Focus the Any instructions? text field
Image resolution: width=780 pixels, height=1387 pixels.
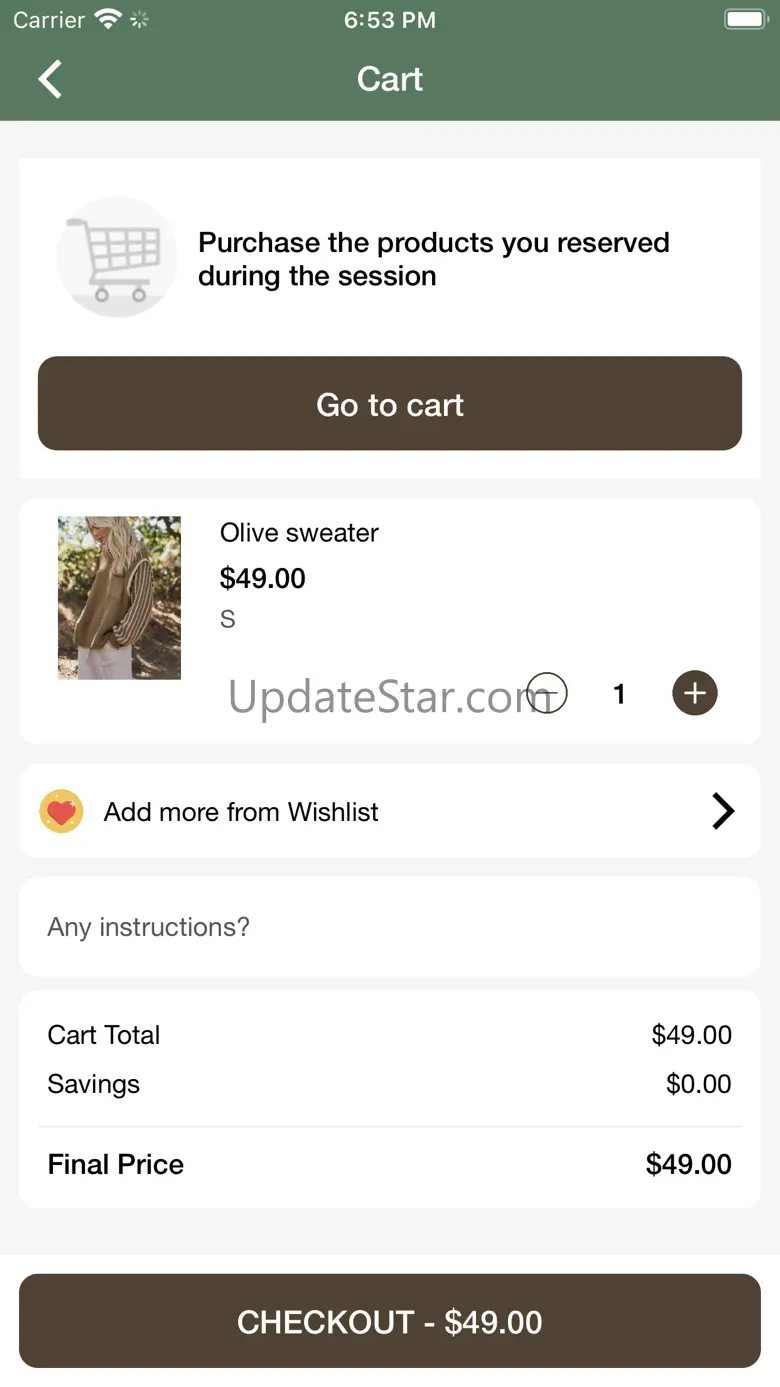[390, 927]
